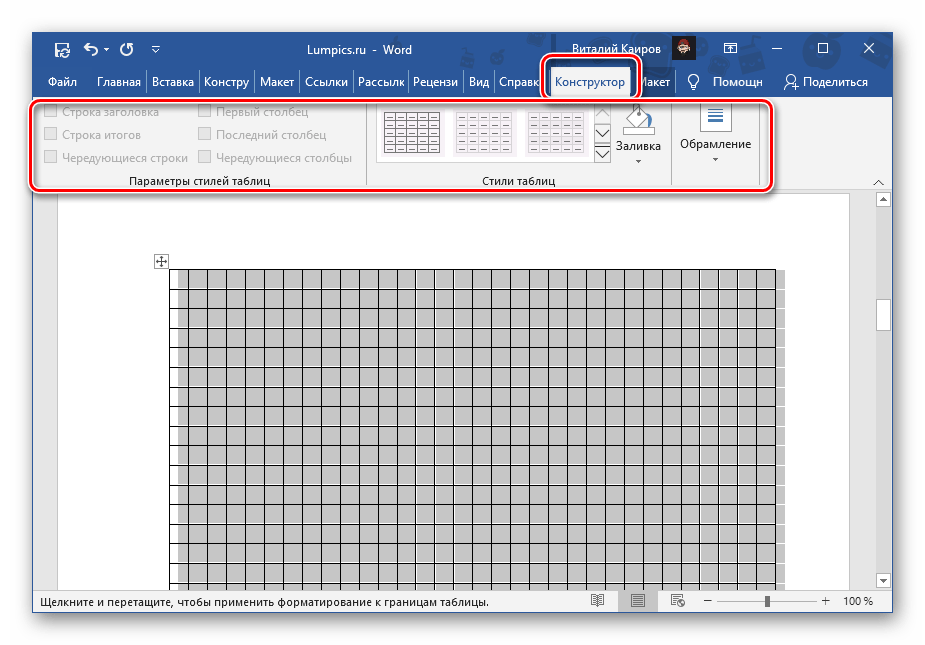This screenshot has width=925, height=645.
Task: Open the Заливка color dropdown arrow
Action: click(638, 162)
